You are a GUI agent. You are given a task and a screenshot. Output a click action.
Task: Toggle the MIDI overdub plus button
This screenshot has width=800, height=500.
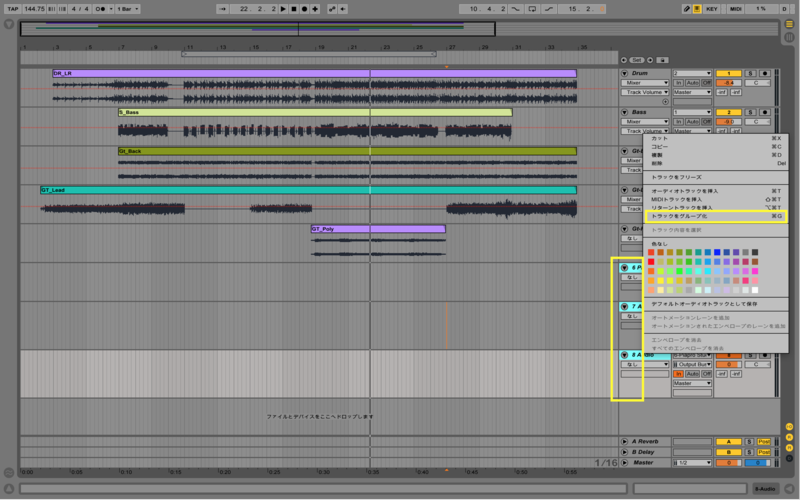click(x=315, y=9)
